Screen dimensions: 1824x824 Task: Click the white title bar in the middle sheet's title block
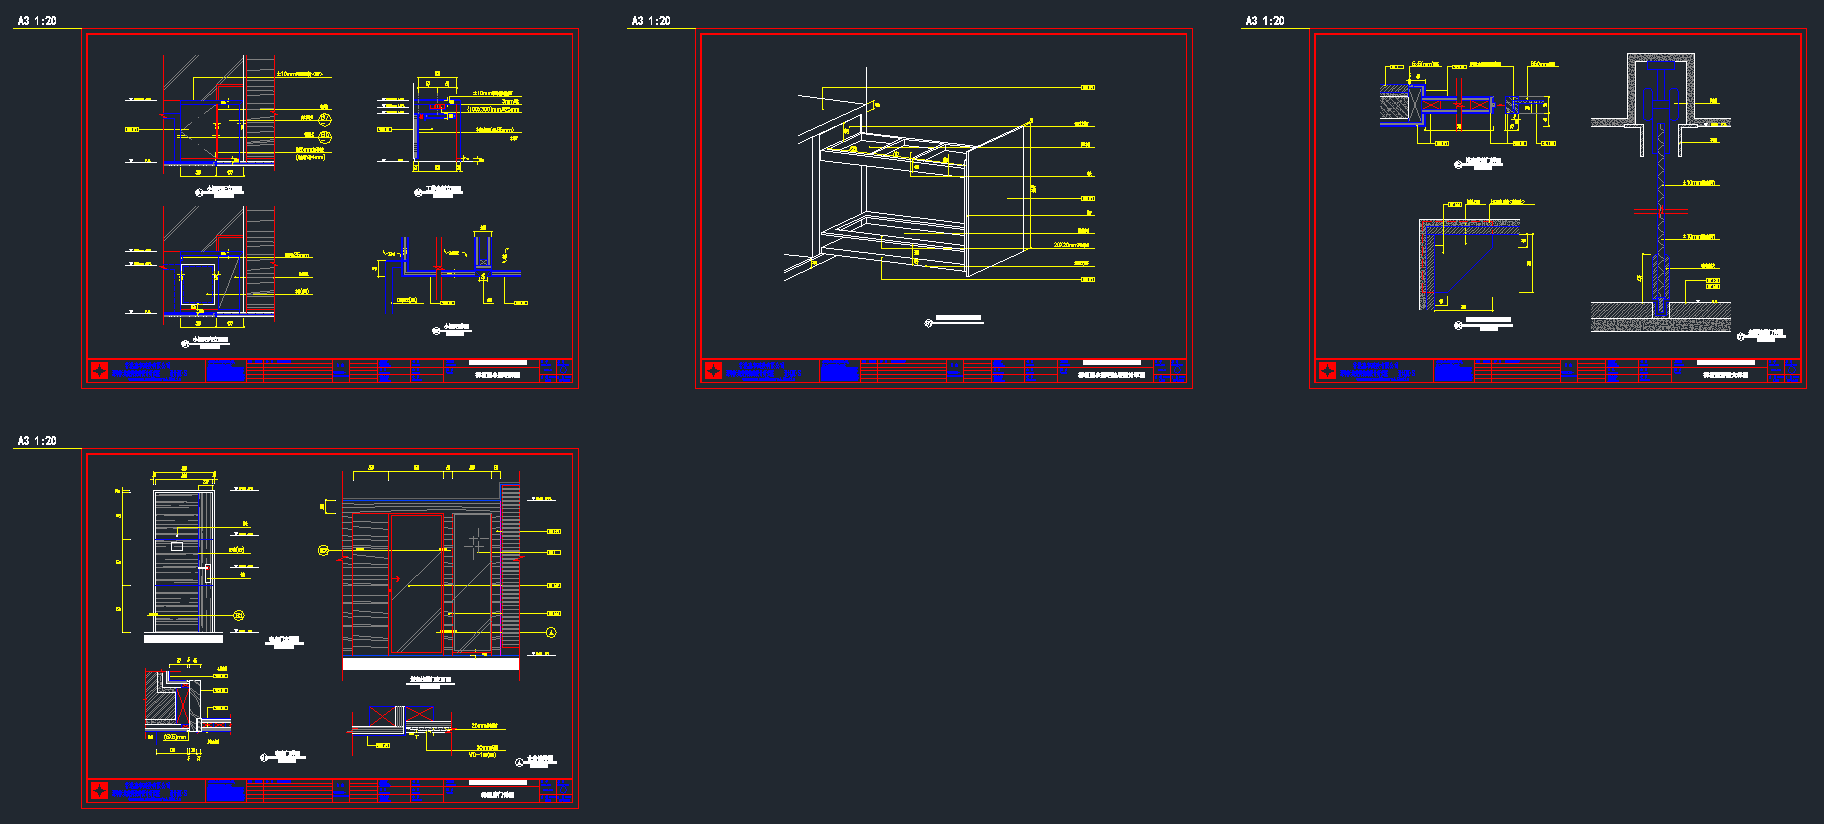pos(1112,363)
